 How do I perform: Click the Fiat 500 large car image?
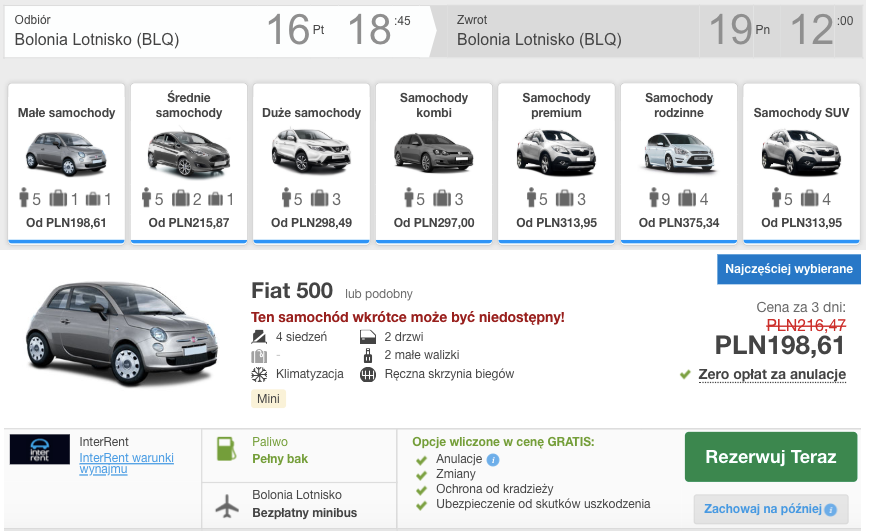coord(121,332)
